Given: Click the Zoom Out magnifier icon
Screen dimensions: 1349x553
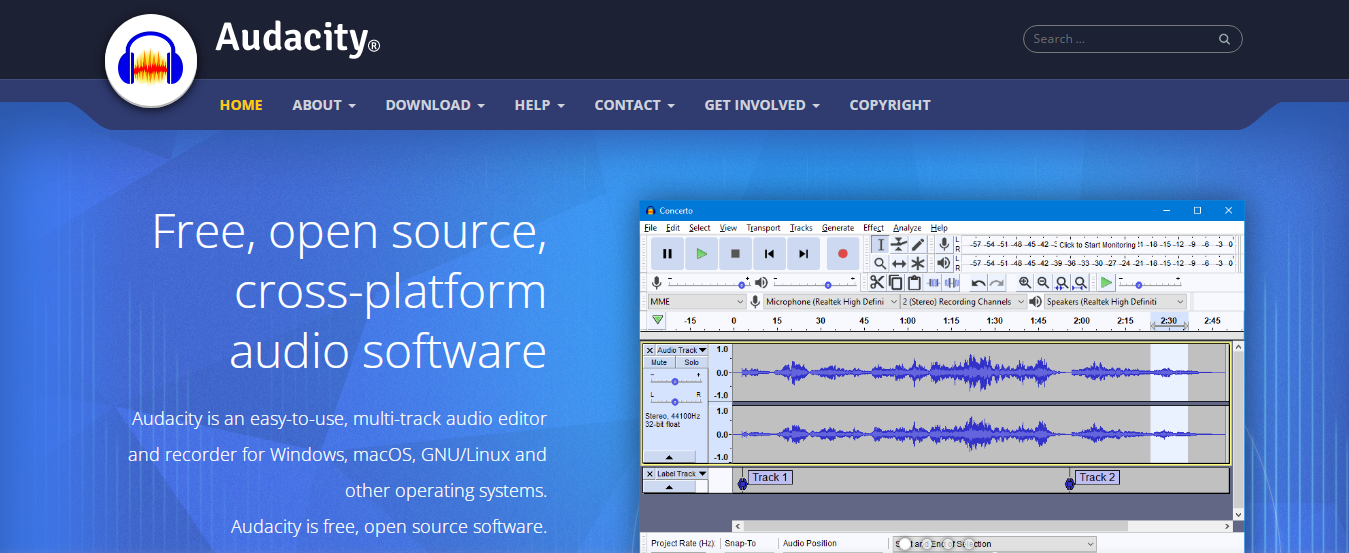Looking at the screenshot, I should [1043, 283].
